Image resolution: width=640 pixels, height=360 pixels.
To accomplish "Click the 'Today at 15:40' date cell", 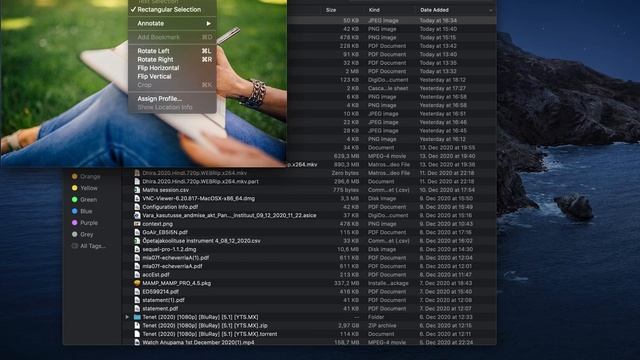I will click(x=438, y=29).
